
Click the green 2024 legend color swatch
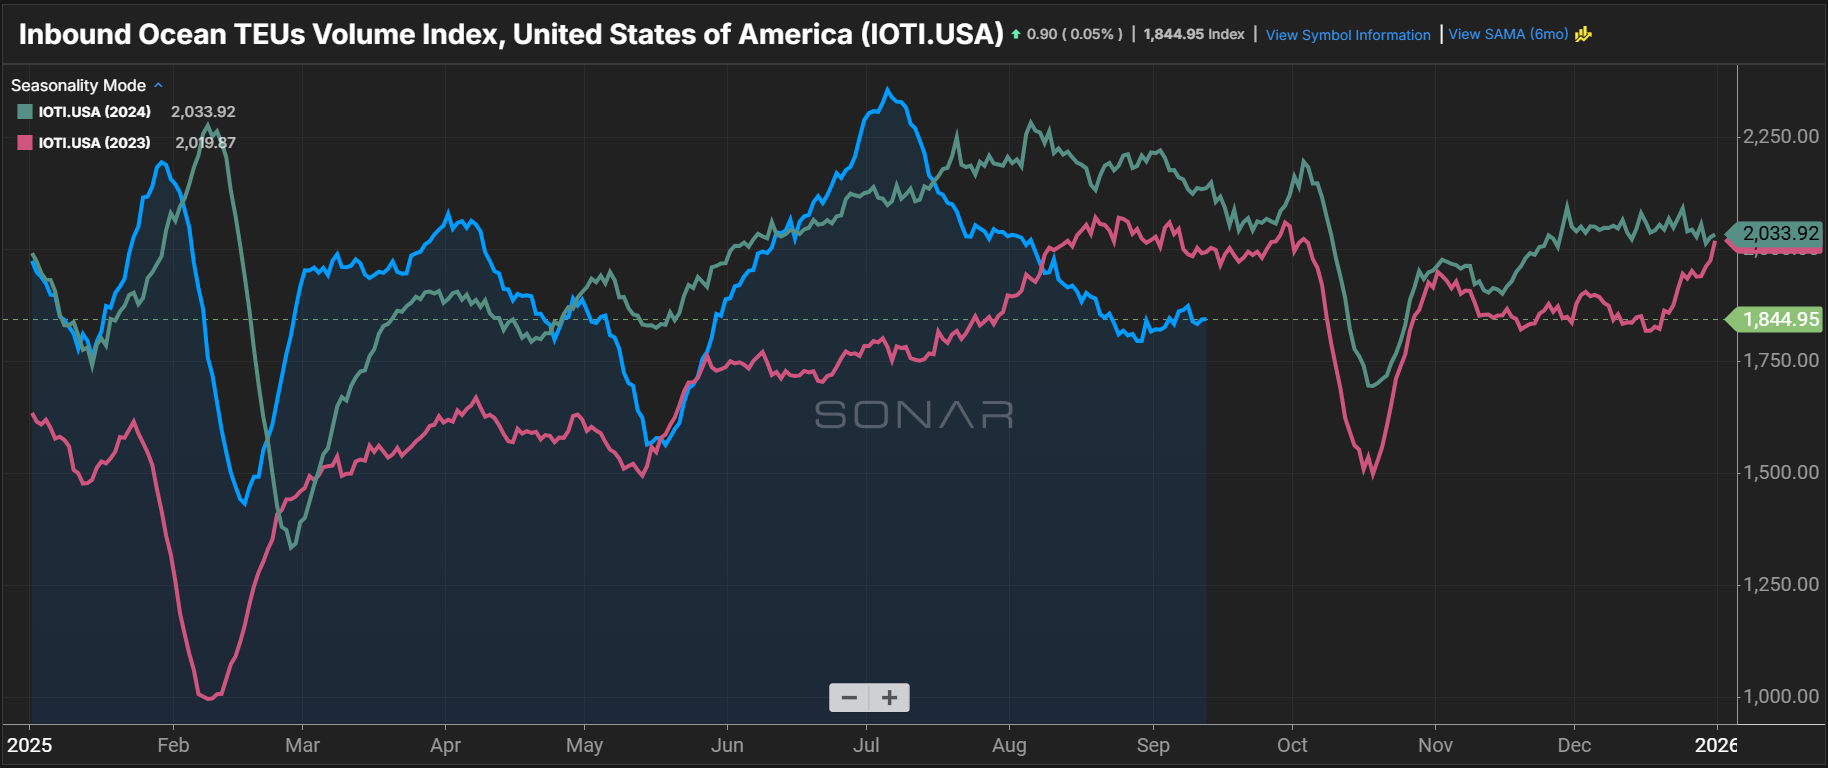[25, 112]
